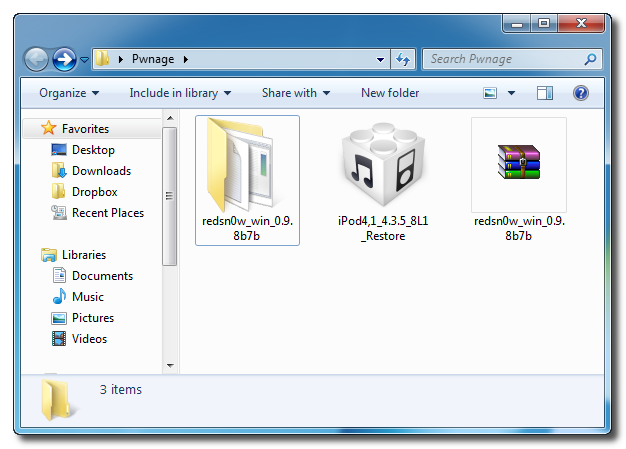Click the archive's redsn0w_win_0.9.8b7b file name
This screenshot has height=449, width=626.
click(x=519, y=228)
